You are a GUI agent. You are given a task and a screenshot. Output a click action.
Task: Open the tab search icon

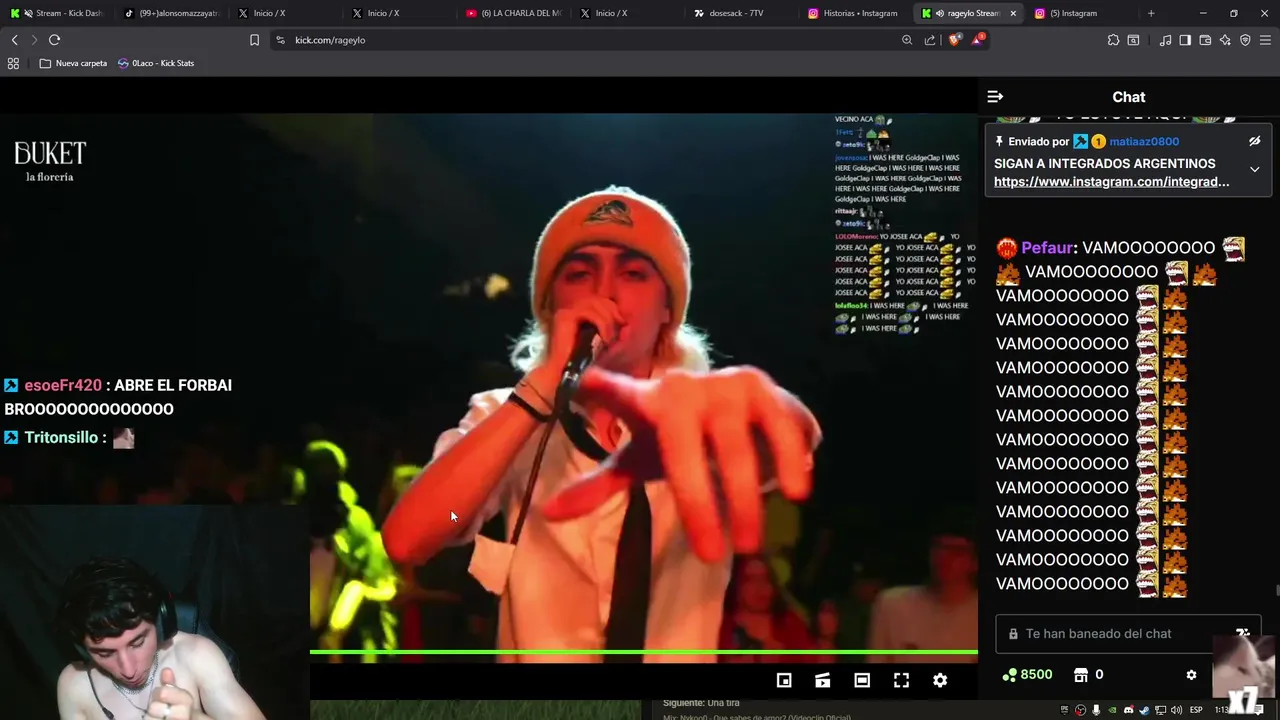pyautogui.click(x=1133, y=40)
